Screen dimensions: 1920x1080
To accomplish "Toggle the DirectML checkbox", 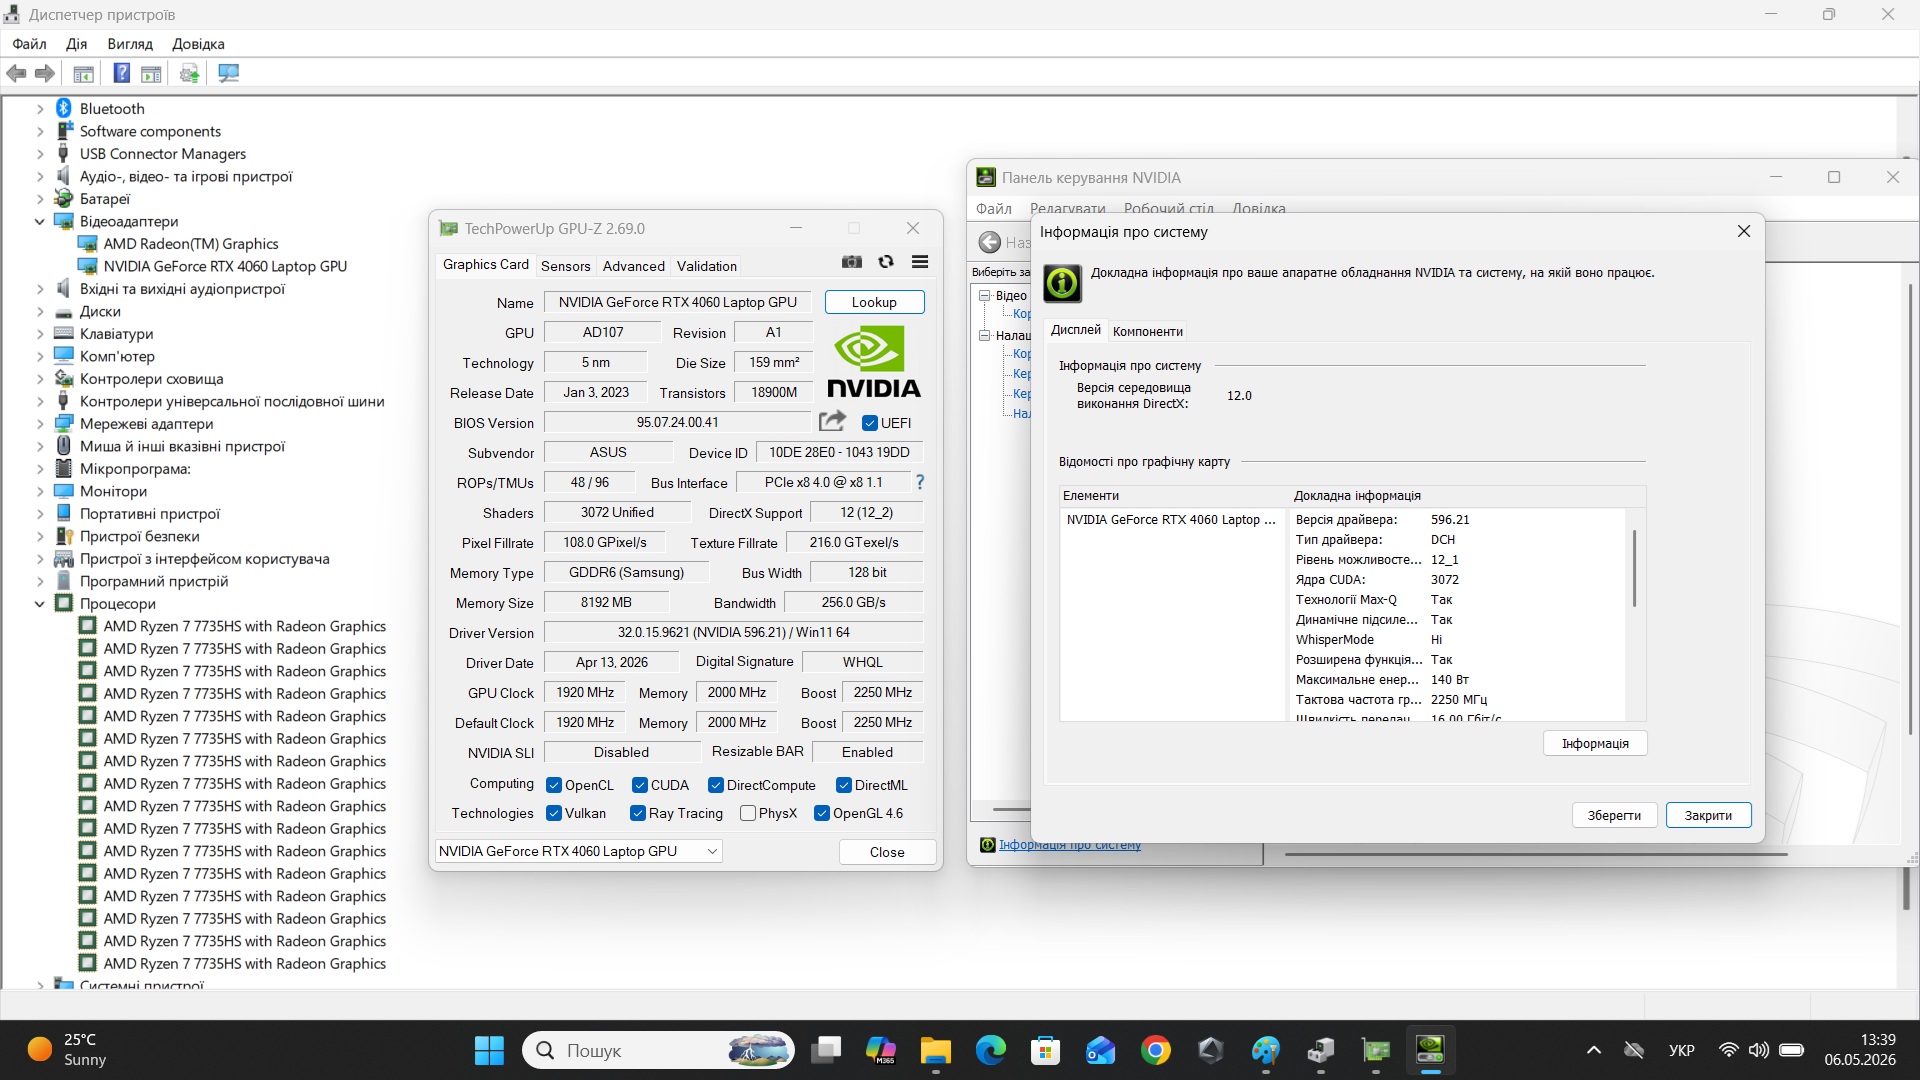I will point(844,785).
